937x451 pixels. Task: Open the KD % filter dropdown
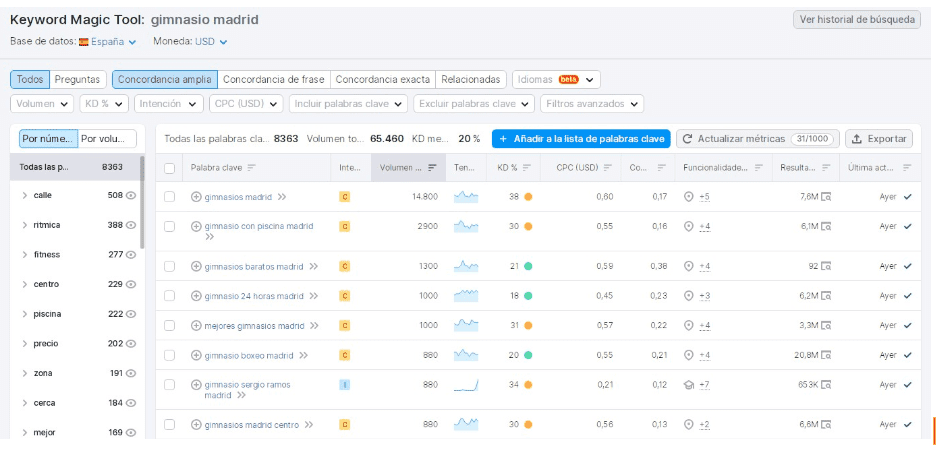pyautogui.click(x=105, y=104)
